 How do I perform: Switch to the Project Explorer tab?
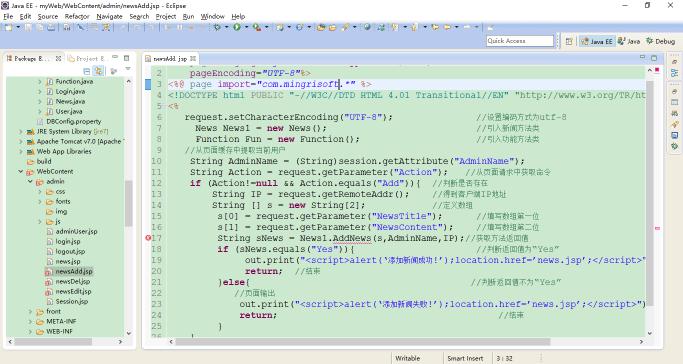[87, 58]
